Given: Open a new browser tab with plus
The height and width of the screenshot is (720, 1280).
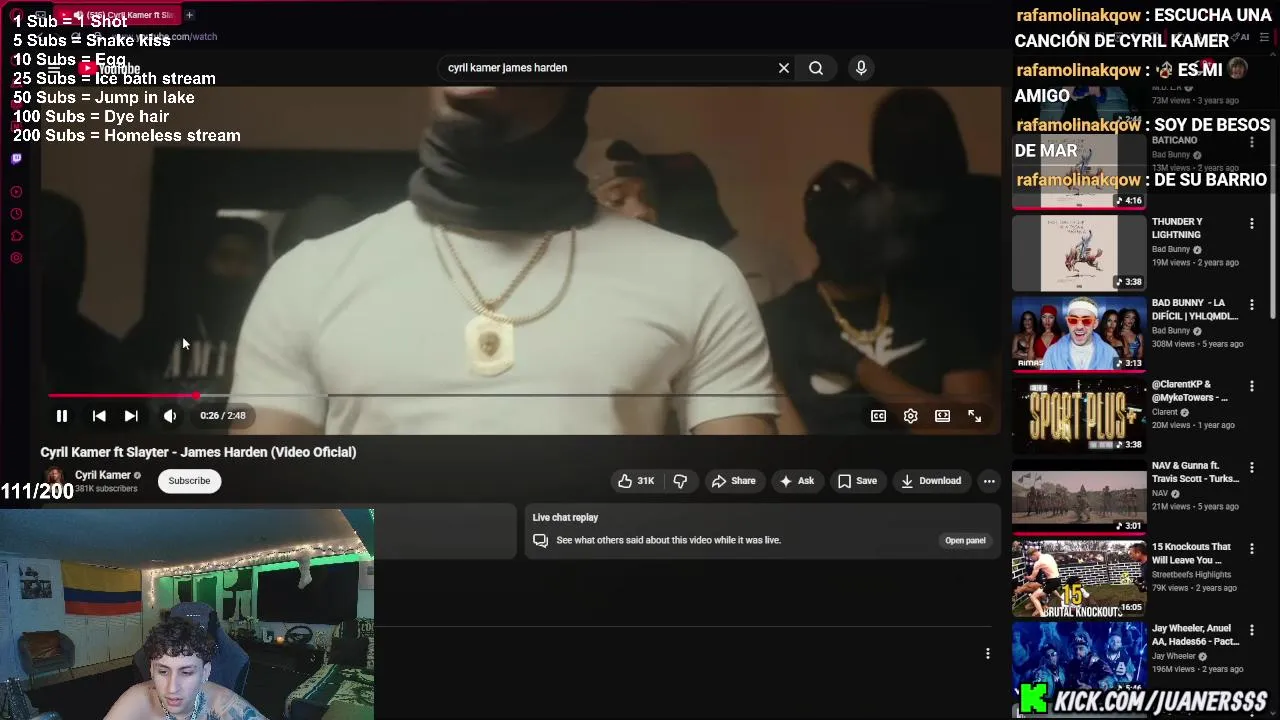Looking at the screenshot, I should [189, 15].
